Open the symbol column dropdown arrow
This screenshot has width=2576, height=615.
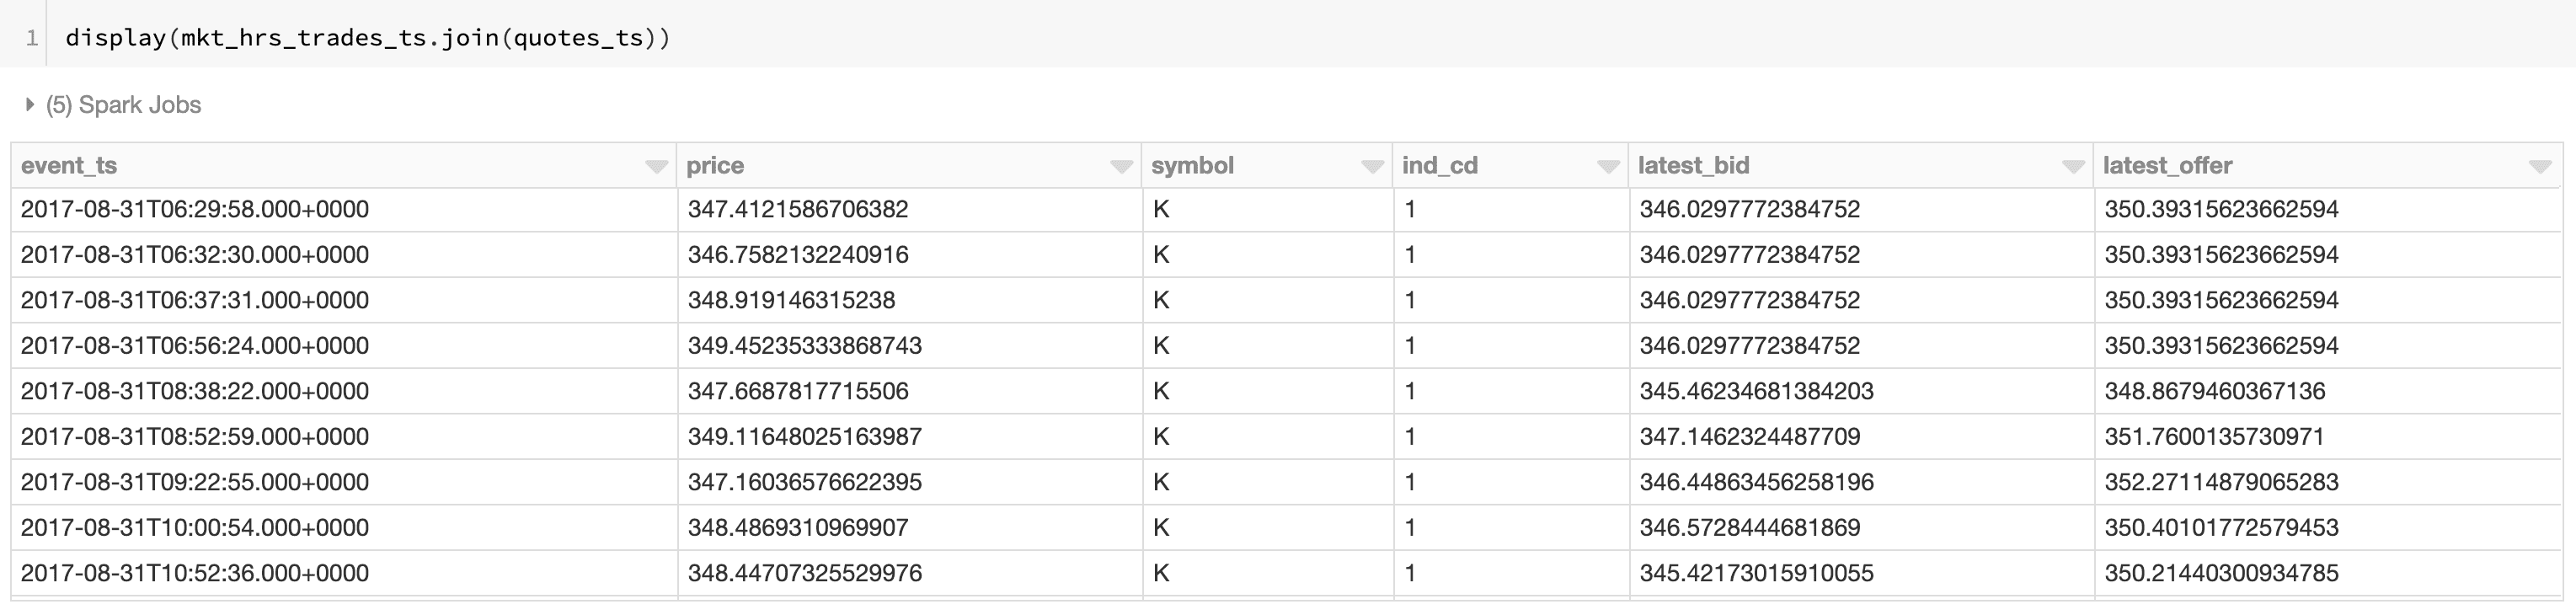[x=1372, y=167]
